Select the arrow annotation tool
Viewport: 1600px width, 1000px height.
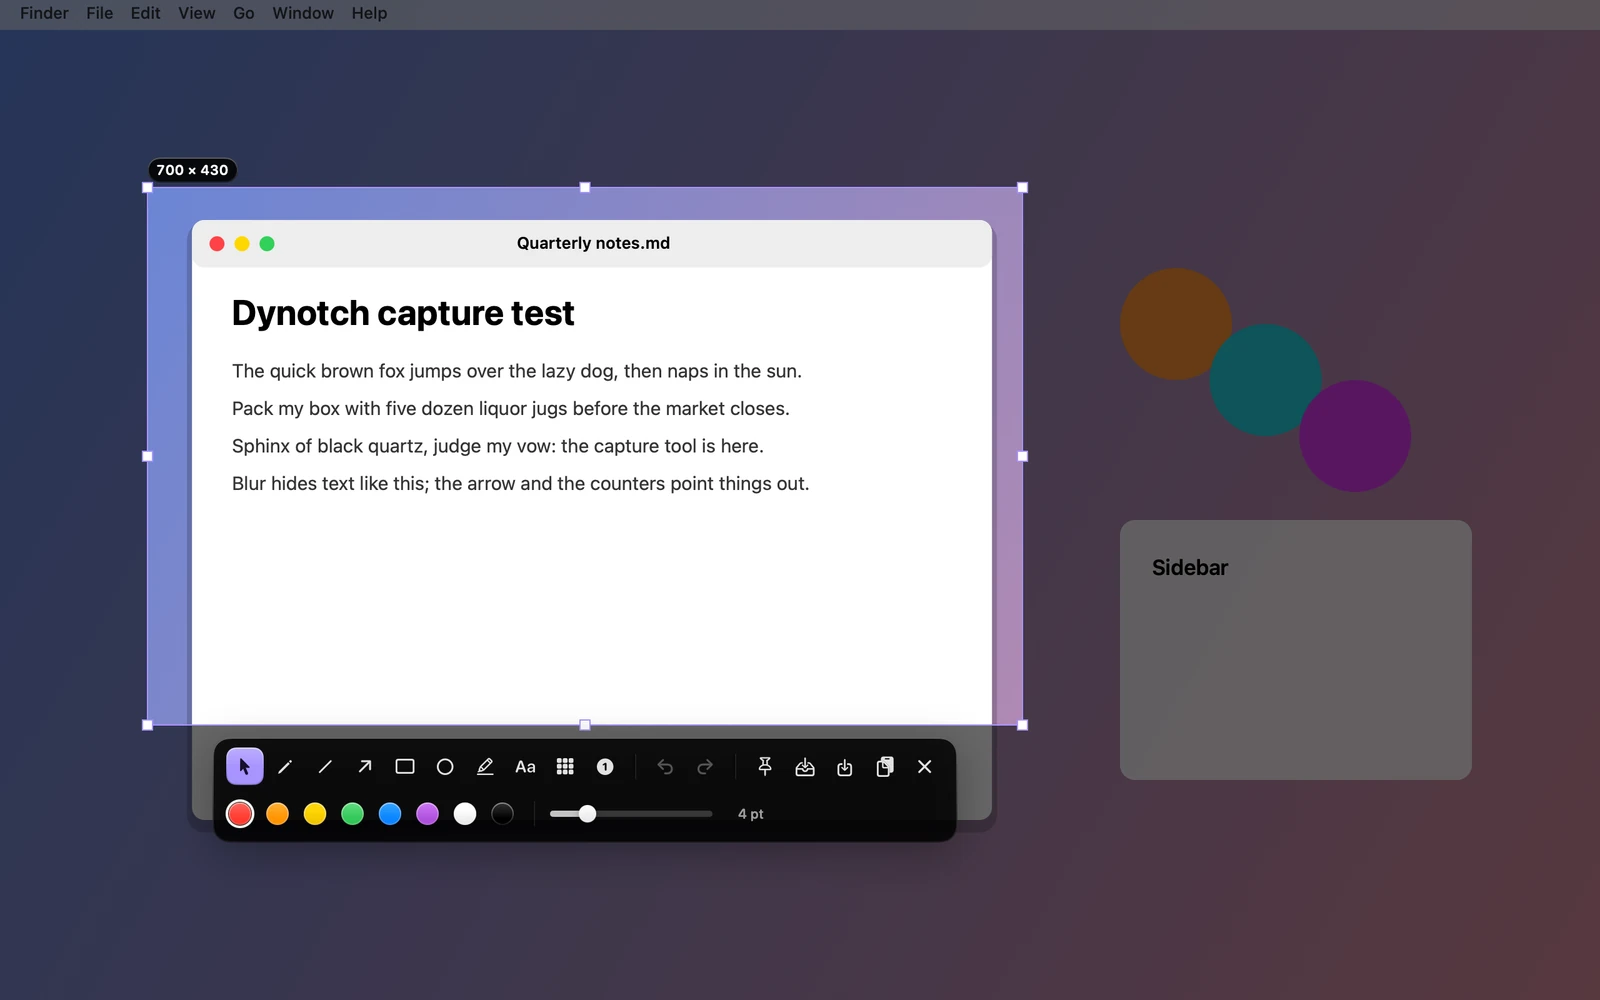point(365,767)
